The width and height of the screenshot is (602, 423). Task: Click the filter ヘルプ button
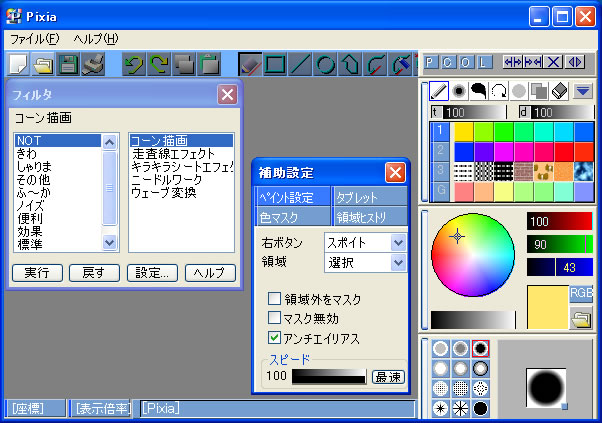point(210,273)
